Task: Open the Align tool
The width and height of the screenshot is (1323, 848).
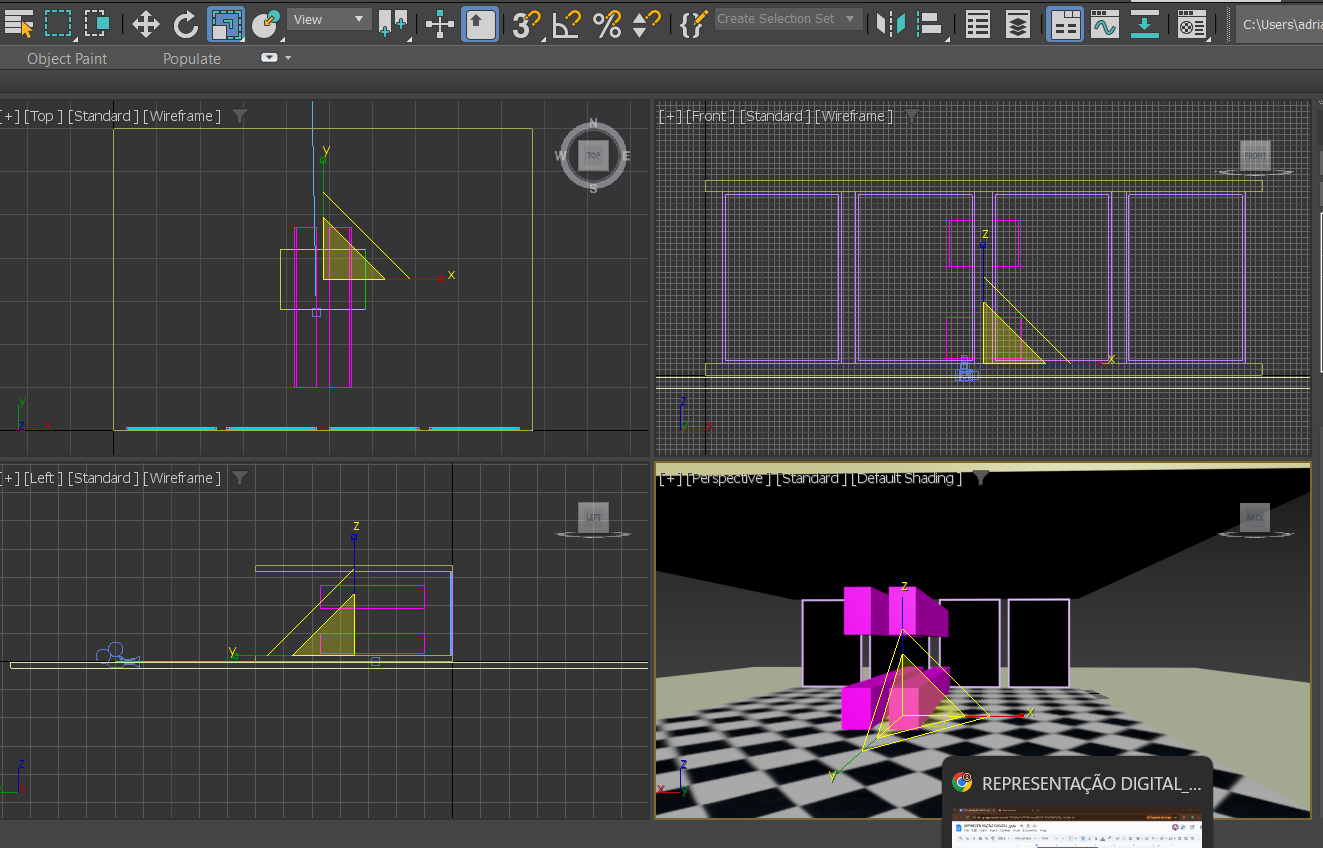Action: [931, 23]
